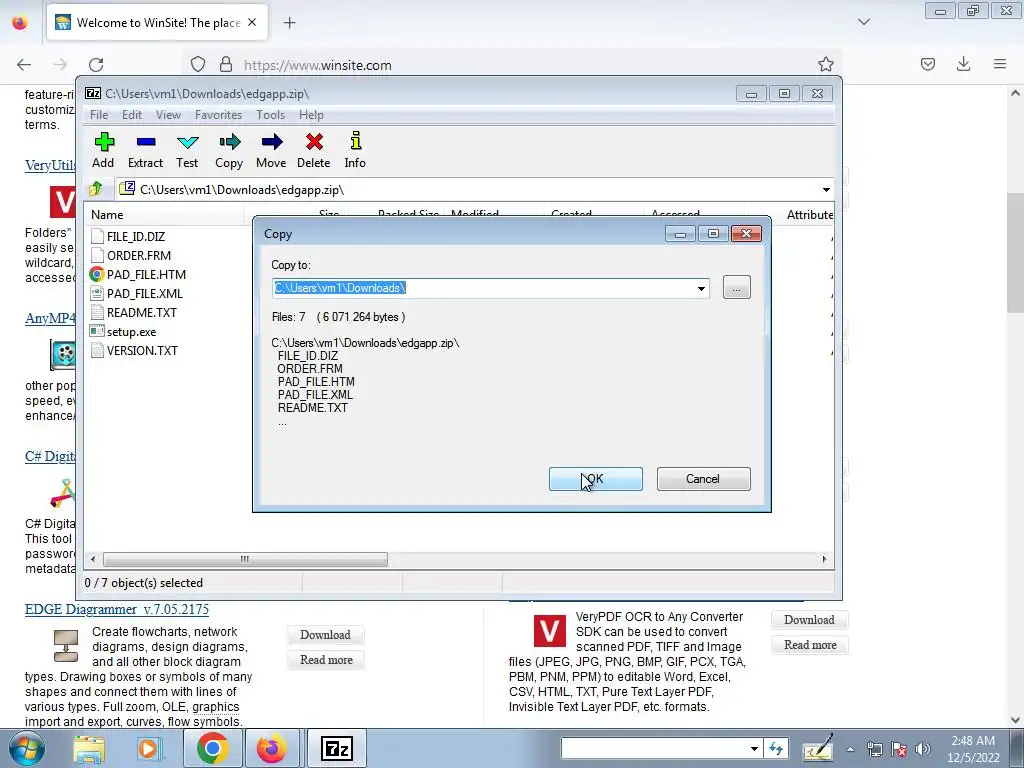Open Windows Media Player from taskbar
The width and height of the screenshot is (1024, 768).
point(148,749)
